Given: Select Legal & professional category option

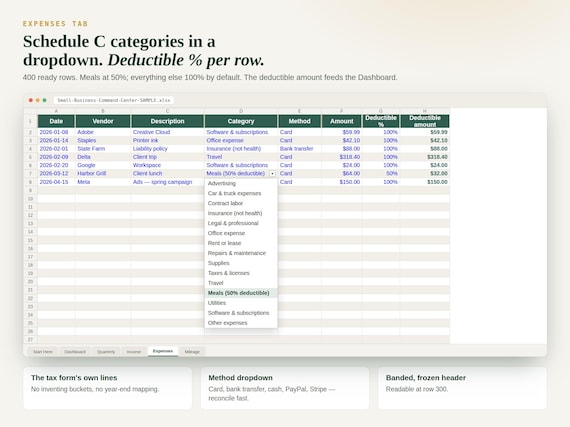Looking at the screenshot, I should click(241, 223).
